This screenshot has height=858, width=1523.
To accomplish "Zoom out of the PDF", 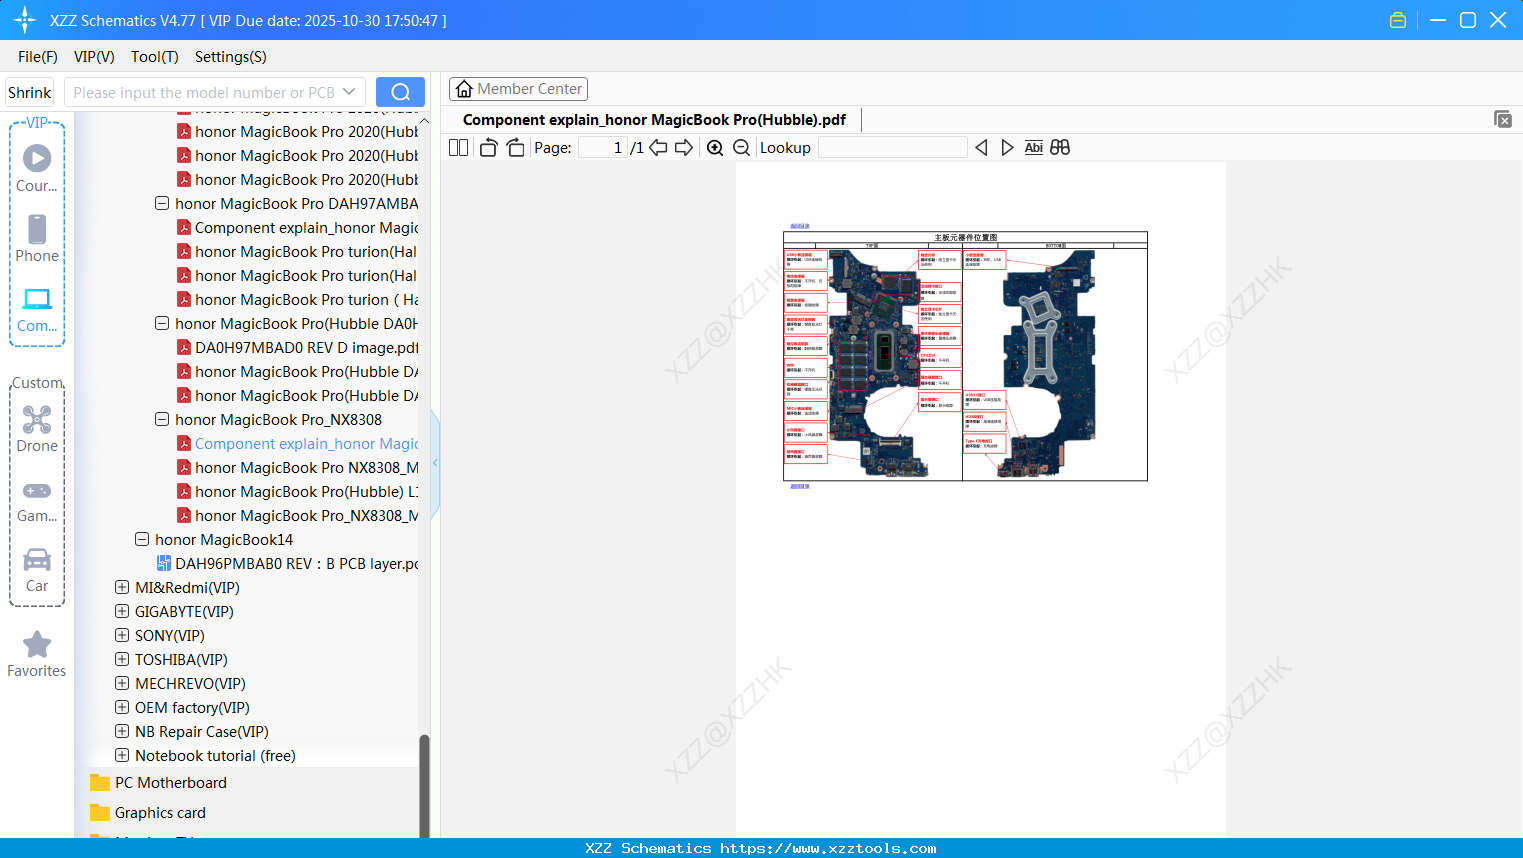I will pos(741,148).
